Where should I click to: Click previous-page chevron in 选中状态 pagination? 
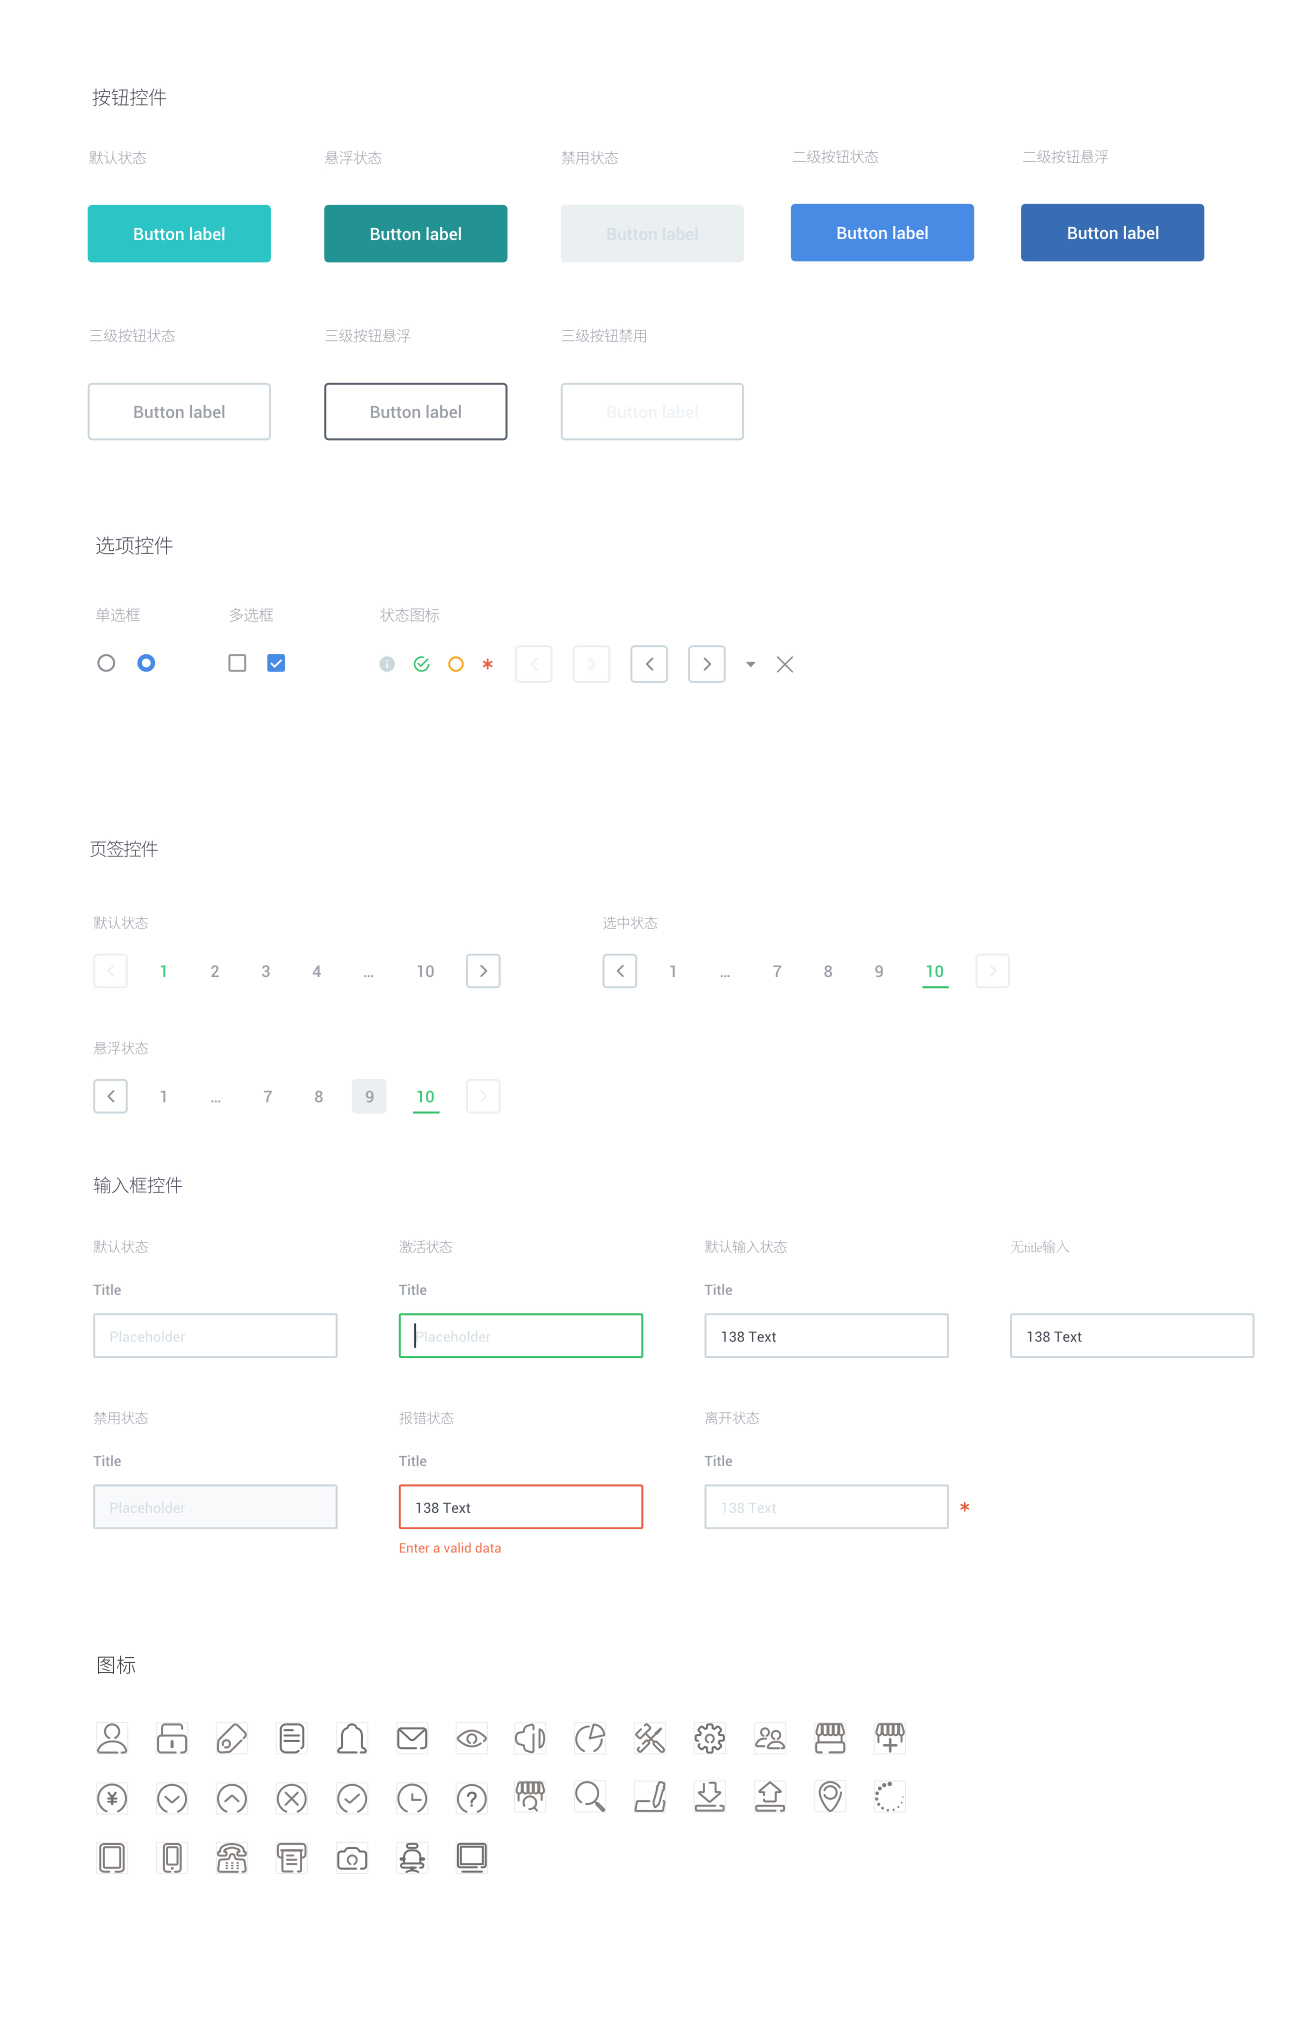[620, 971]
